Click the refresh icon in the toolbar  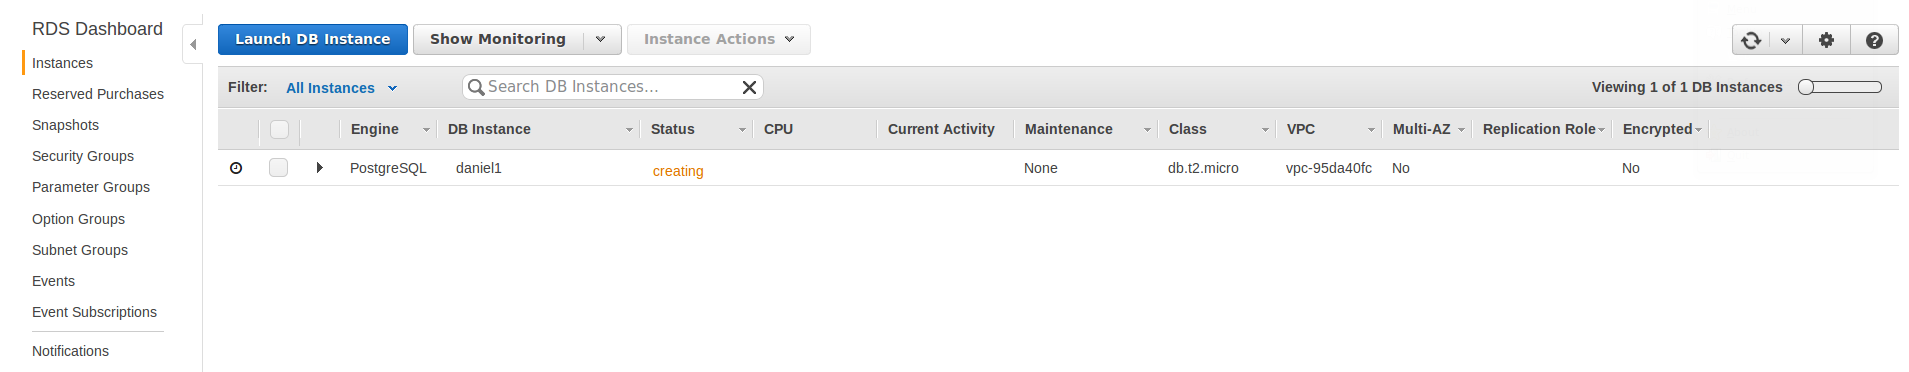pyautogui.click(x=1751, y=40)
